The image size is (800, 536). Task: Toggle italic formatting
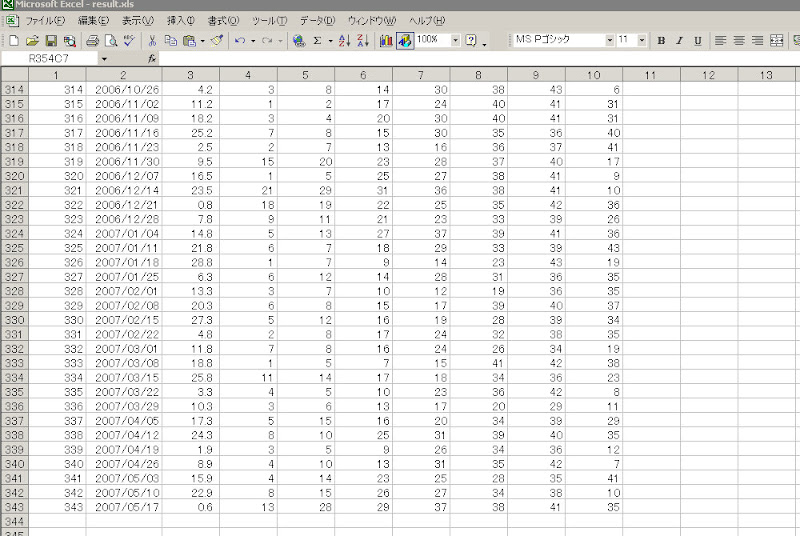680,41
